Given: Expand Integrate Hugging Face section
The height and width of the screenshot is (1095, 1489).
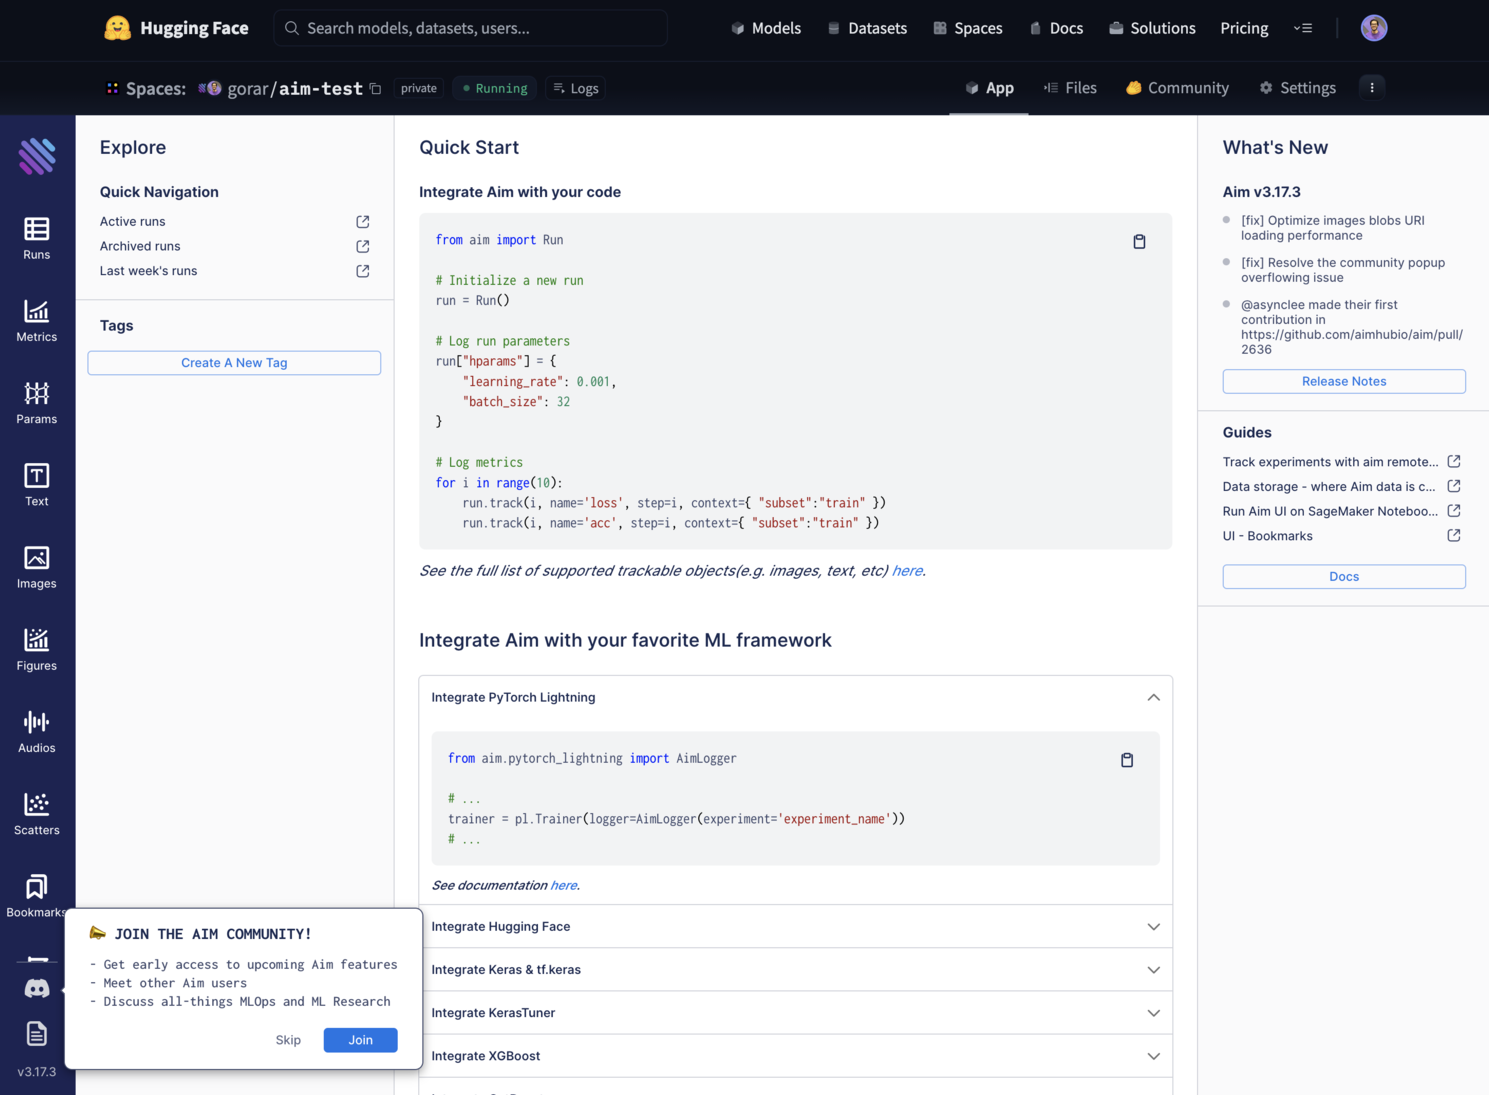Looking at the screenshot, I should click(x=796, y=927).
